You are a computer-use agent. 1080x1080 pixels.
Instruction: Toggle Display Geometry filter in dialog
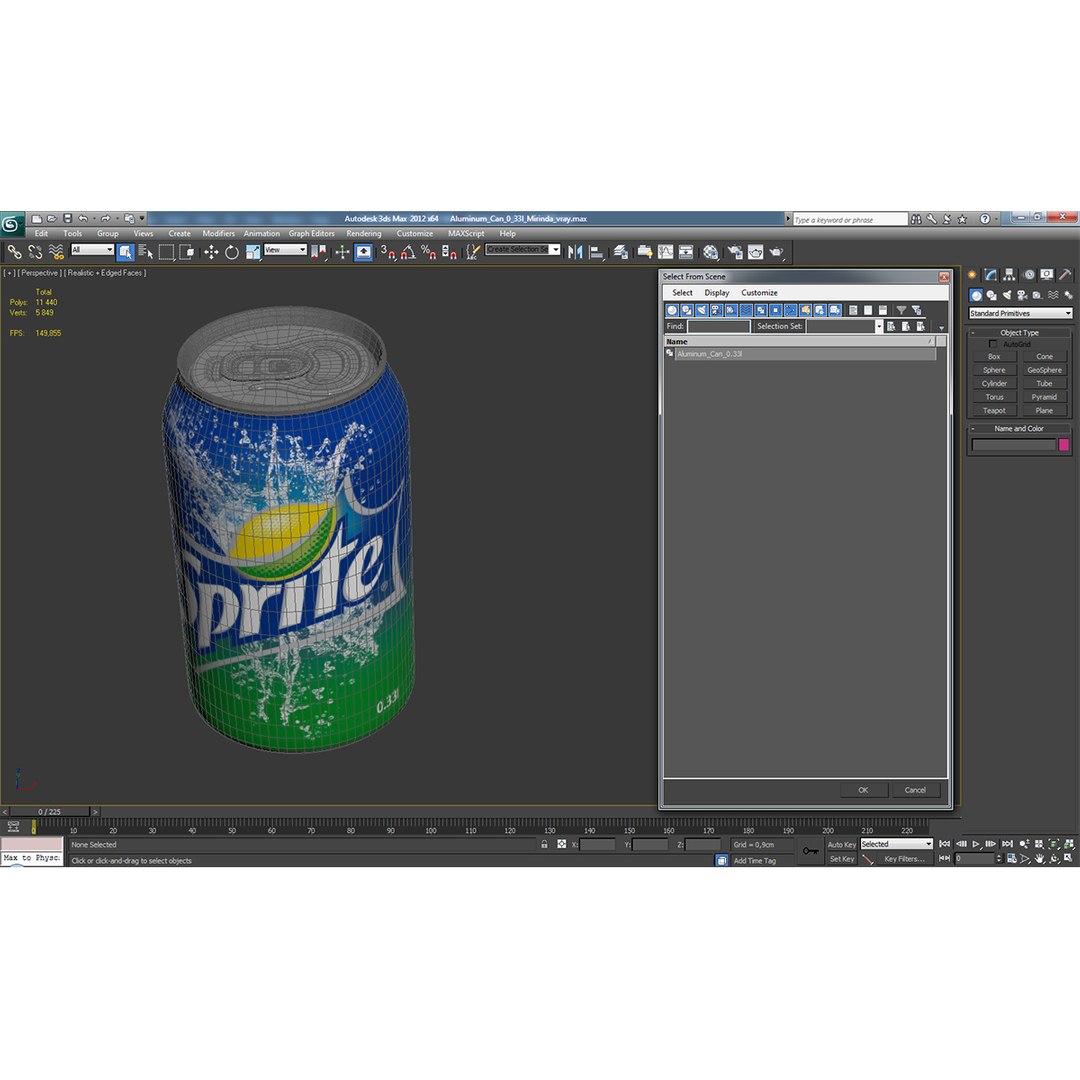pyautogui.click(x=672, y=311)
